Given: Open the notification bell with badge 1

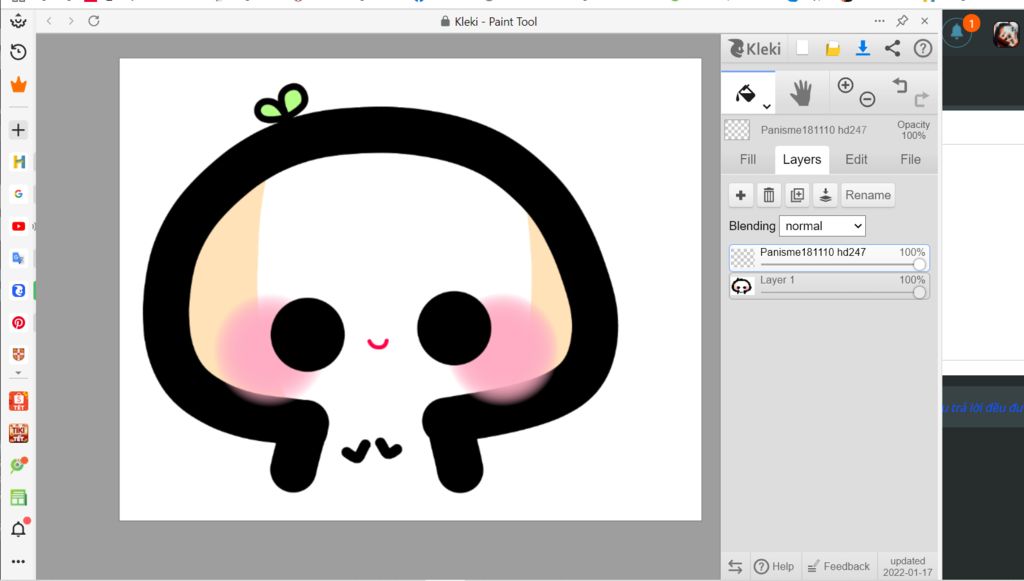Looking at the screenshot, I should 957,31.
